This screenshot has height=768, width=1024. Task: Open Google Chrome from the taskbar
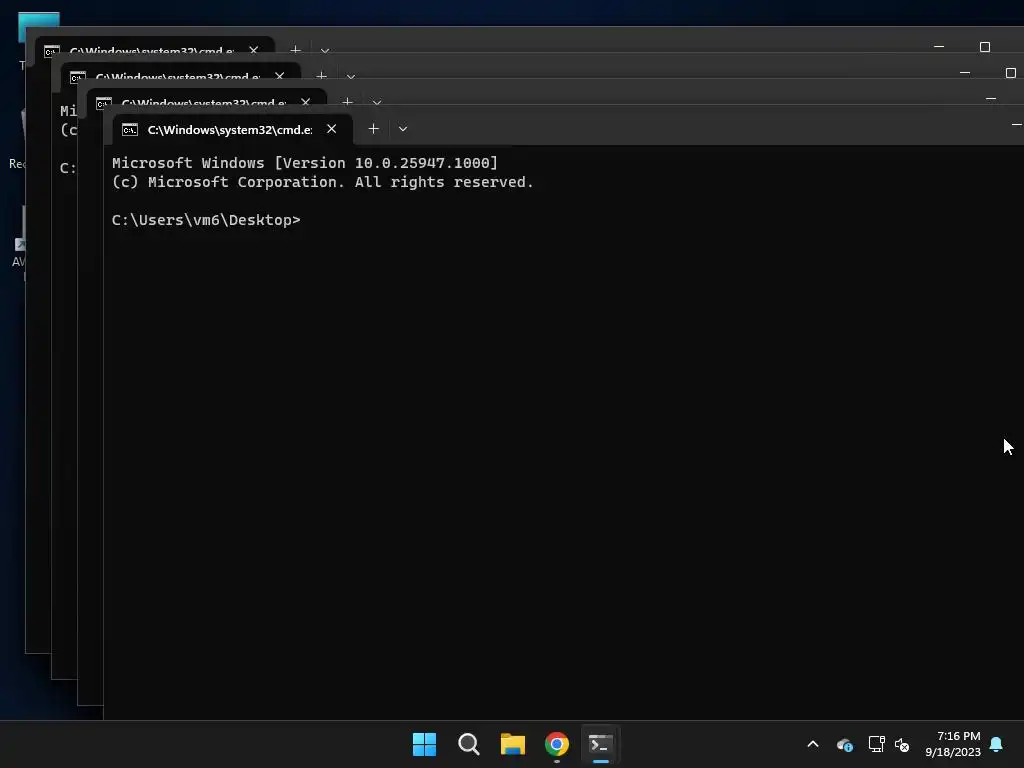coord(557,744)
